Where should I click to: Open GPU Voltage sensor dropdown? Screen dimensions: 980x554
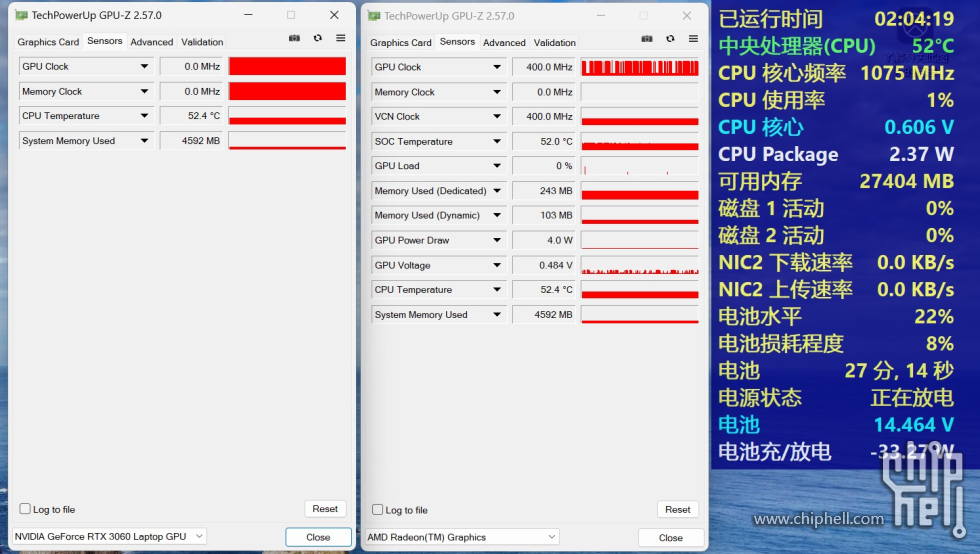click(x=497, y=265)
